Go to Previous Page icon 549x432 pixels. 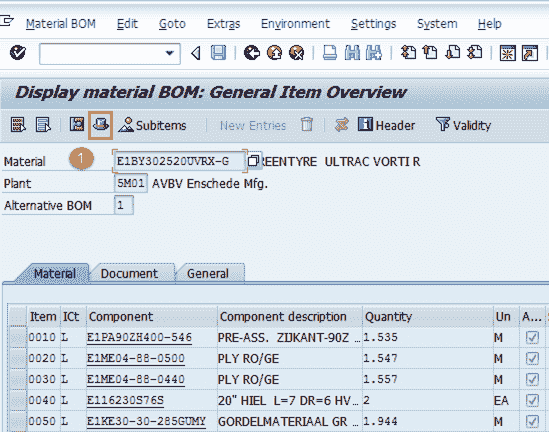pos(430,53)
